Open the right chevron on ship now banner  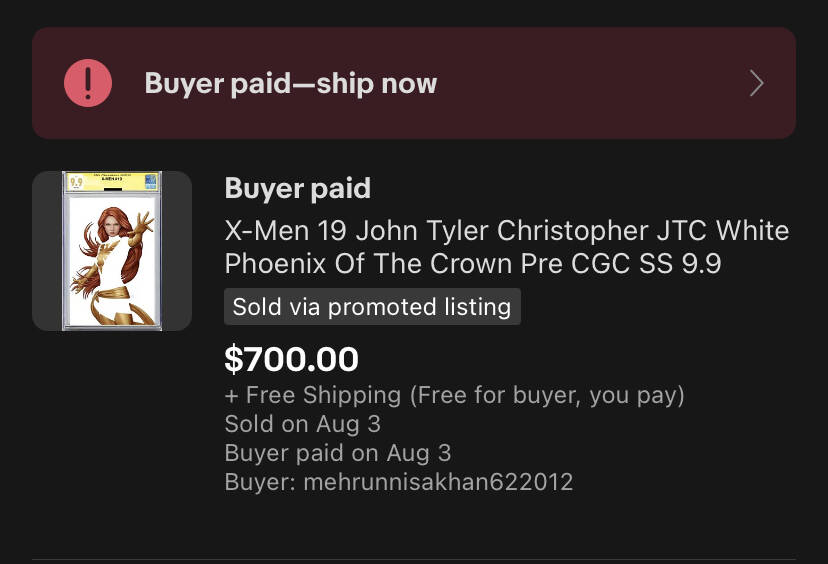coord(756,83)
